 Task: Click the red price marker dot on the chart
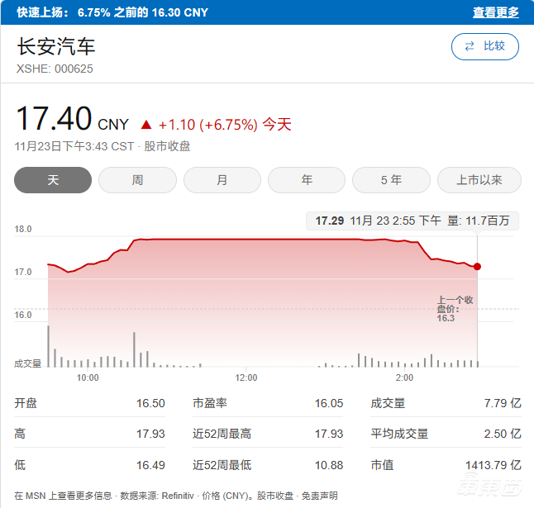tap(477, 267)
